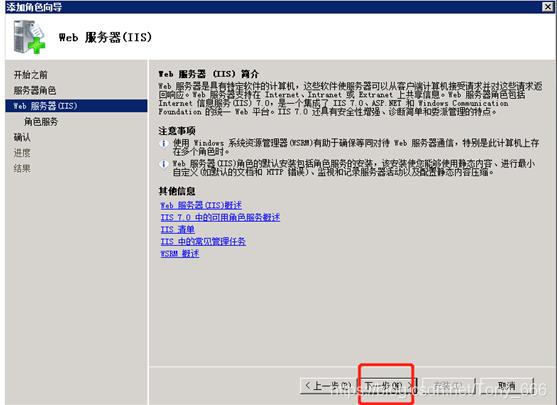Click the greyed-out 安装 button

coord(448,386)
